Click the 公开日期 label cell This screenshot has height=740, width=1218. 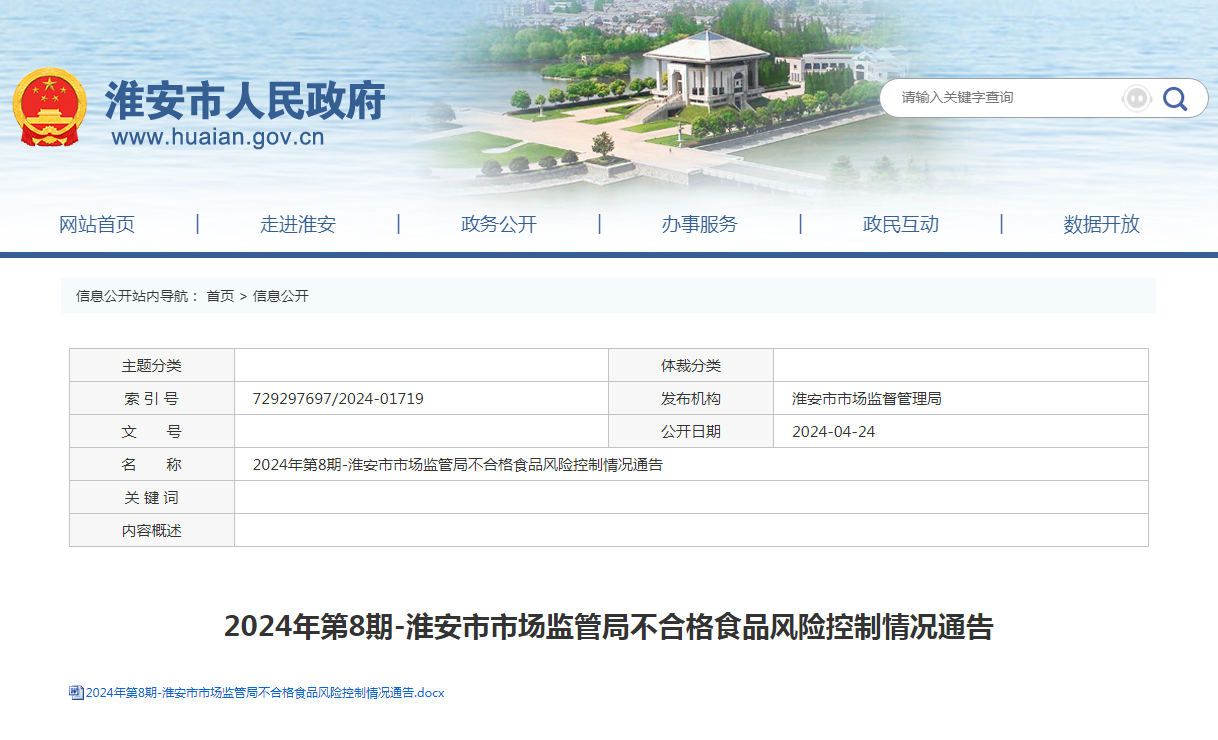tap(691, 431)
